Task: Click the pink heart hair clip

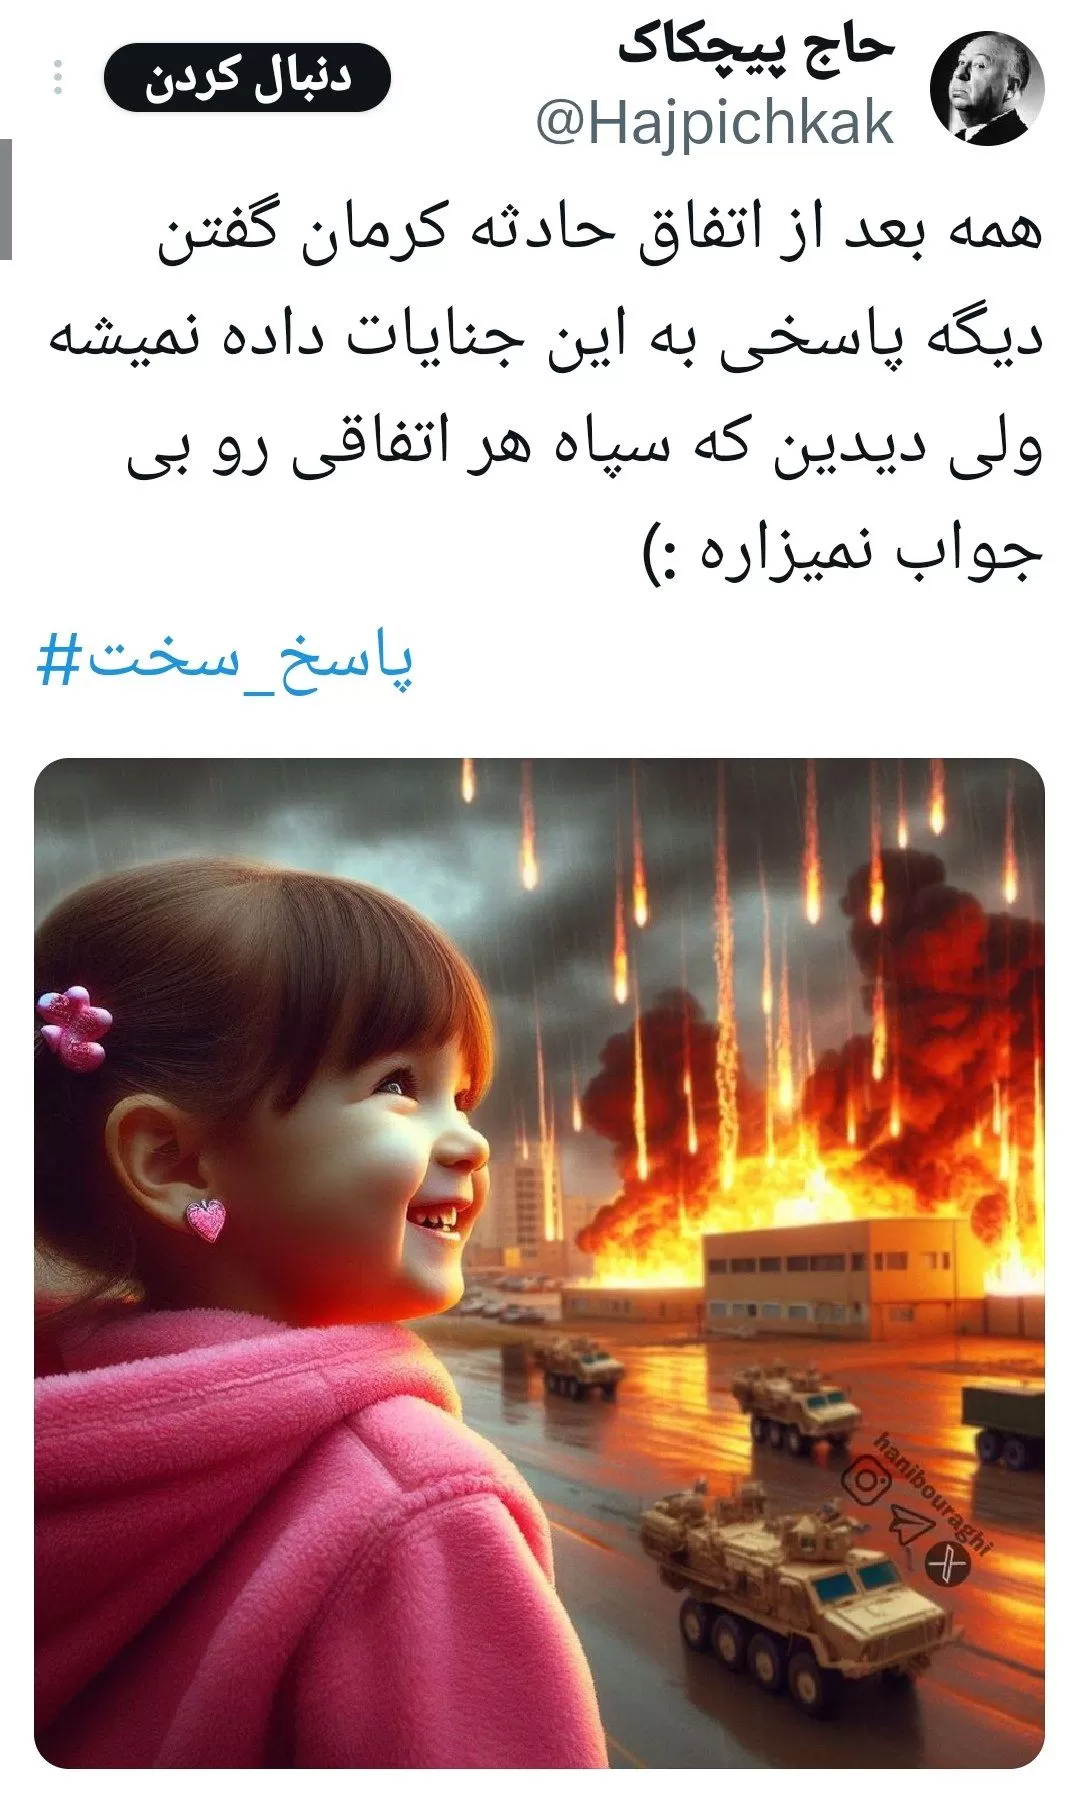Action: coord(74,1027)
